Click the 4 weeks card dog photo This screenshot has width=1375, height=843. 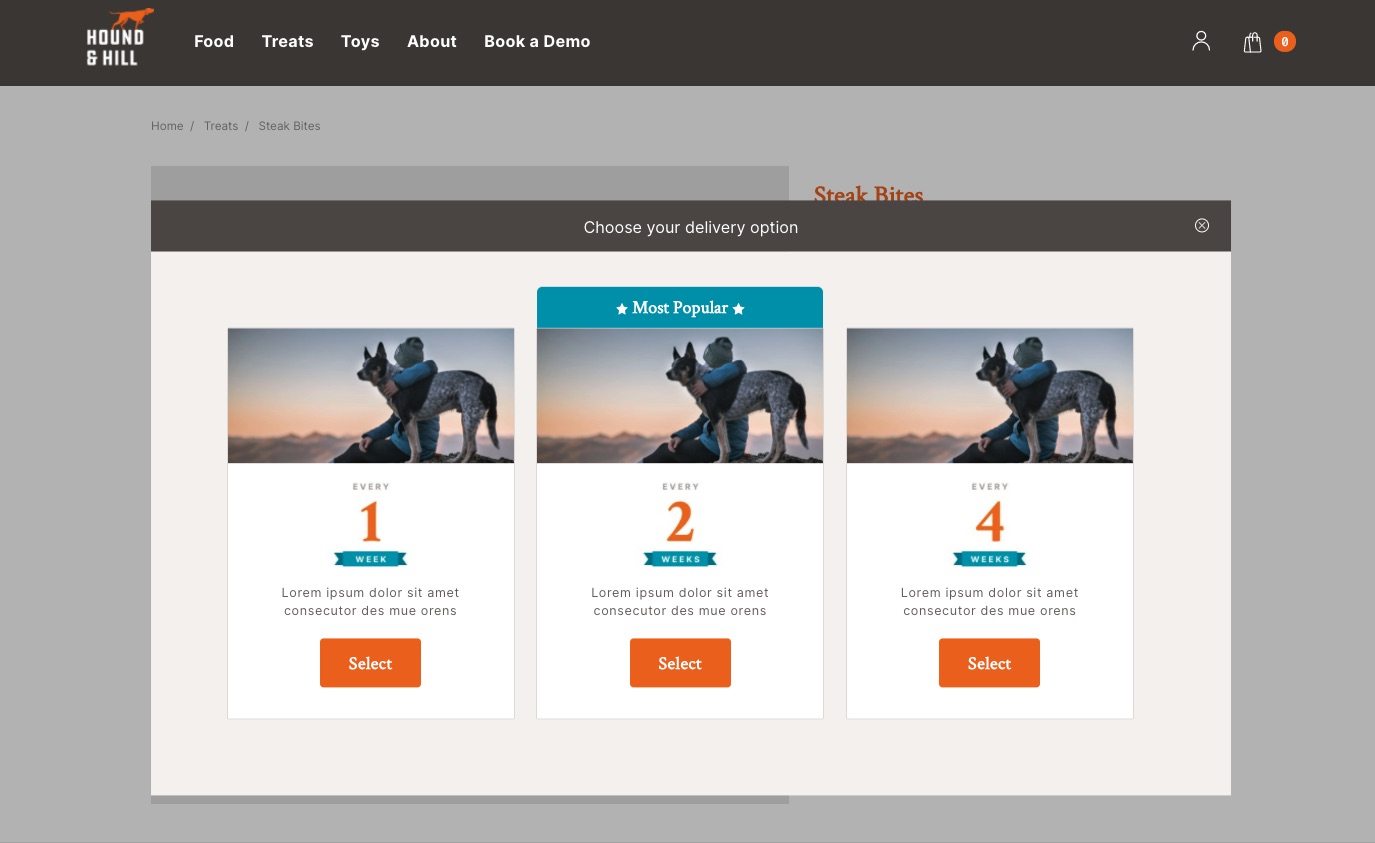tap(989, 396)
